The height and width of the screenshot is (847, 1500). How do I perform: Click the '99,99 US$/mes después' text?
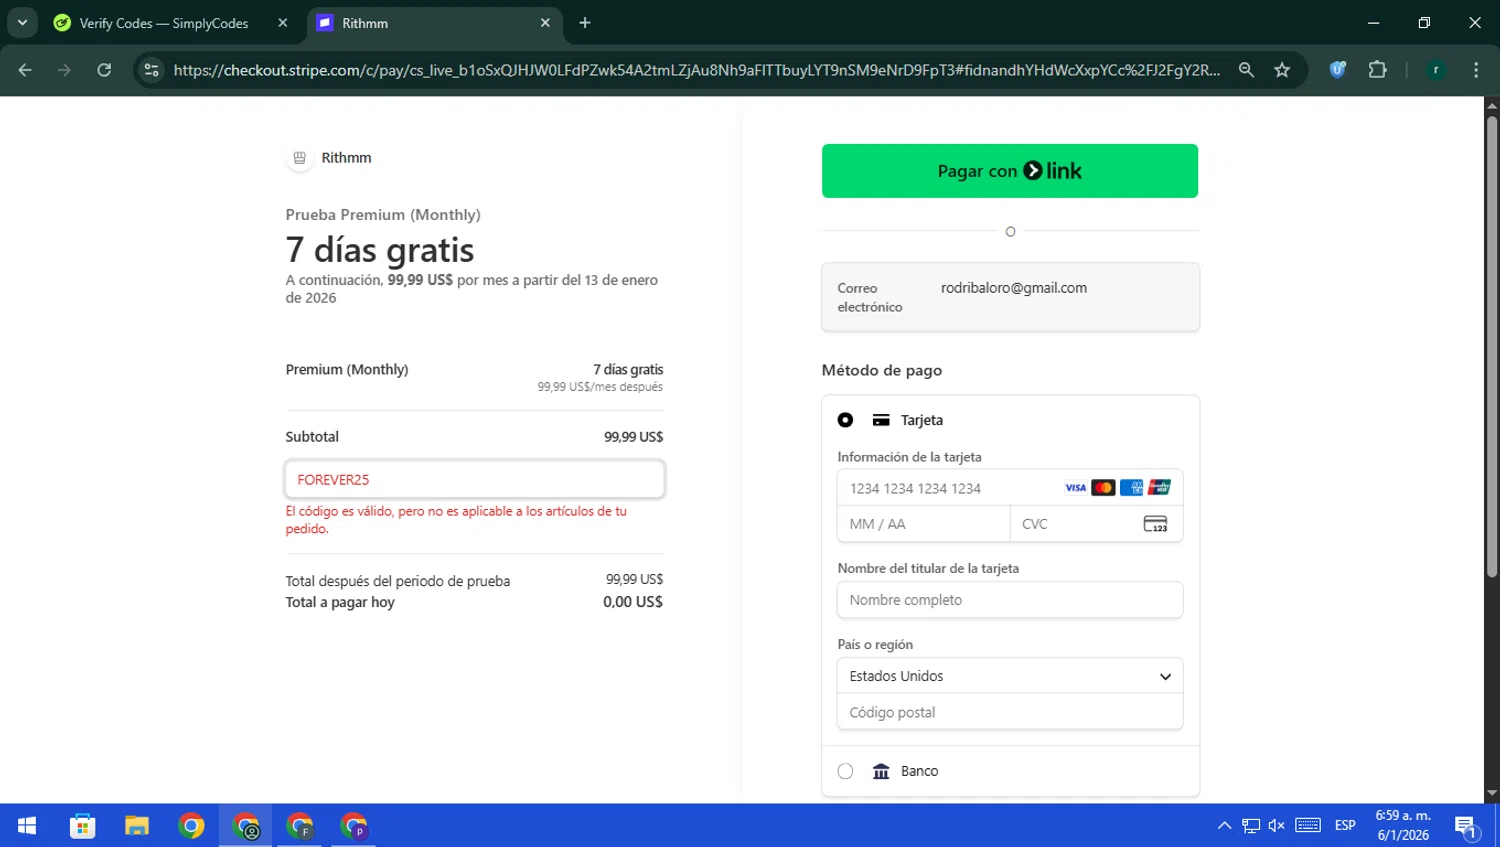[x=600, y=387]
